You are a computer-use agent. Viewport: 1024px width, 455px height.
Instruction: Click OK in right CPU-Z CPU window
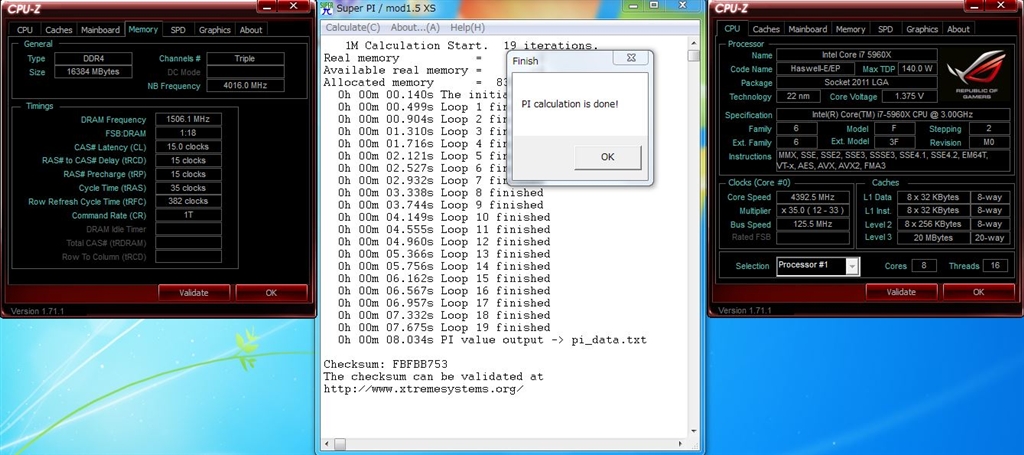pyautogui.click(x=978, y=292)
